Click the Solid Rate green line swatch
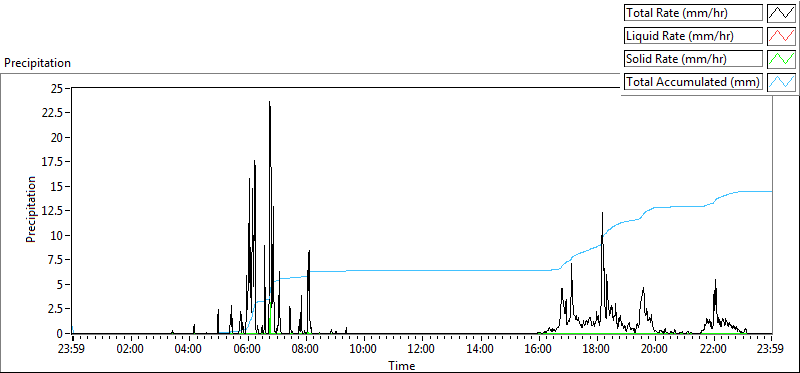 coord(781,59)
